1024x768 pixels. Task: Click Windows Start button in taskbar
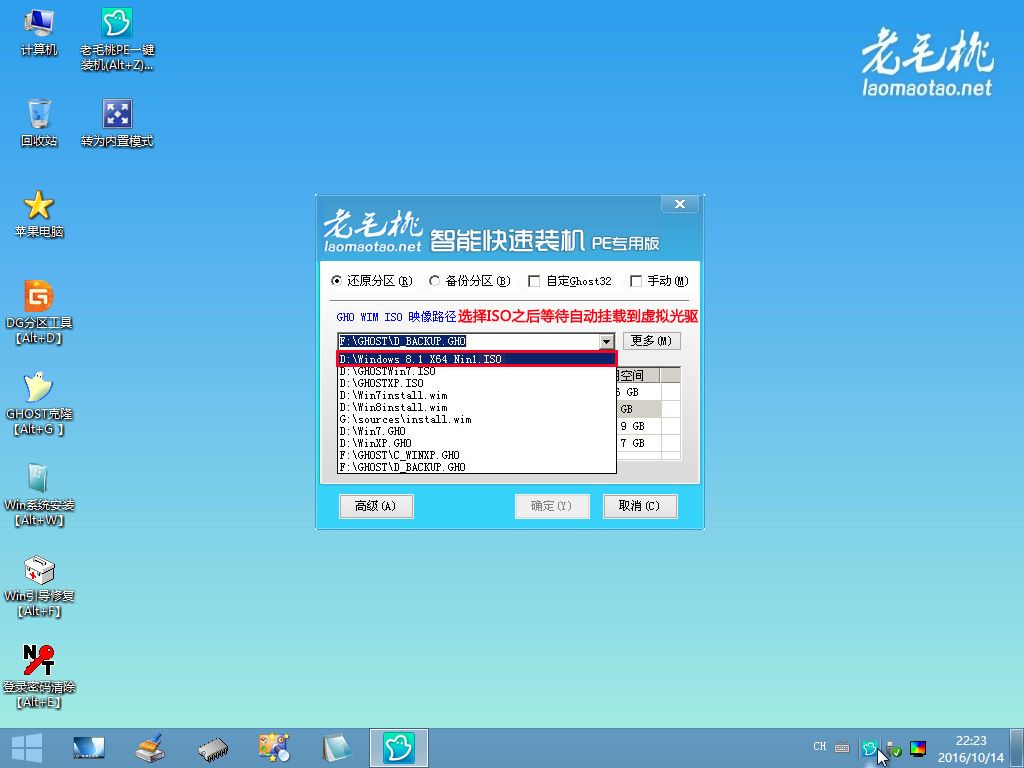26,747
